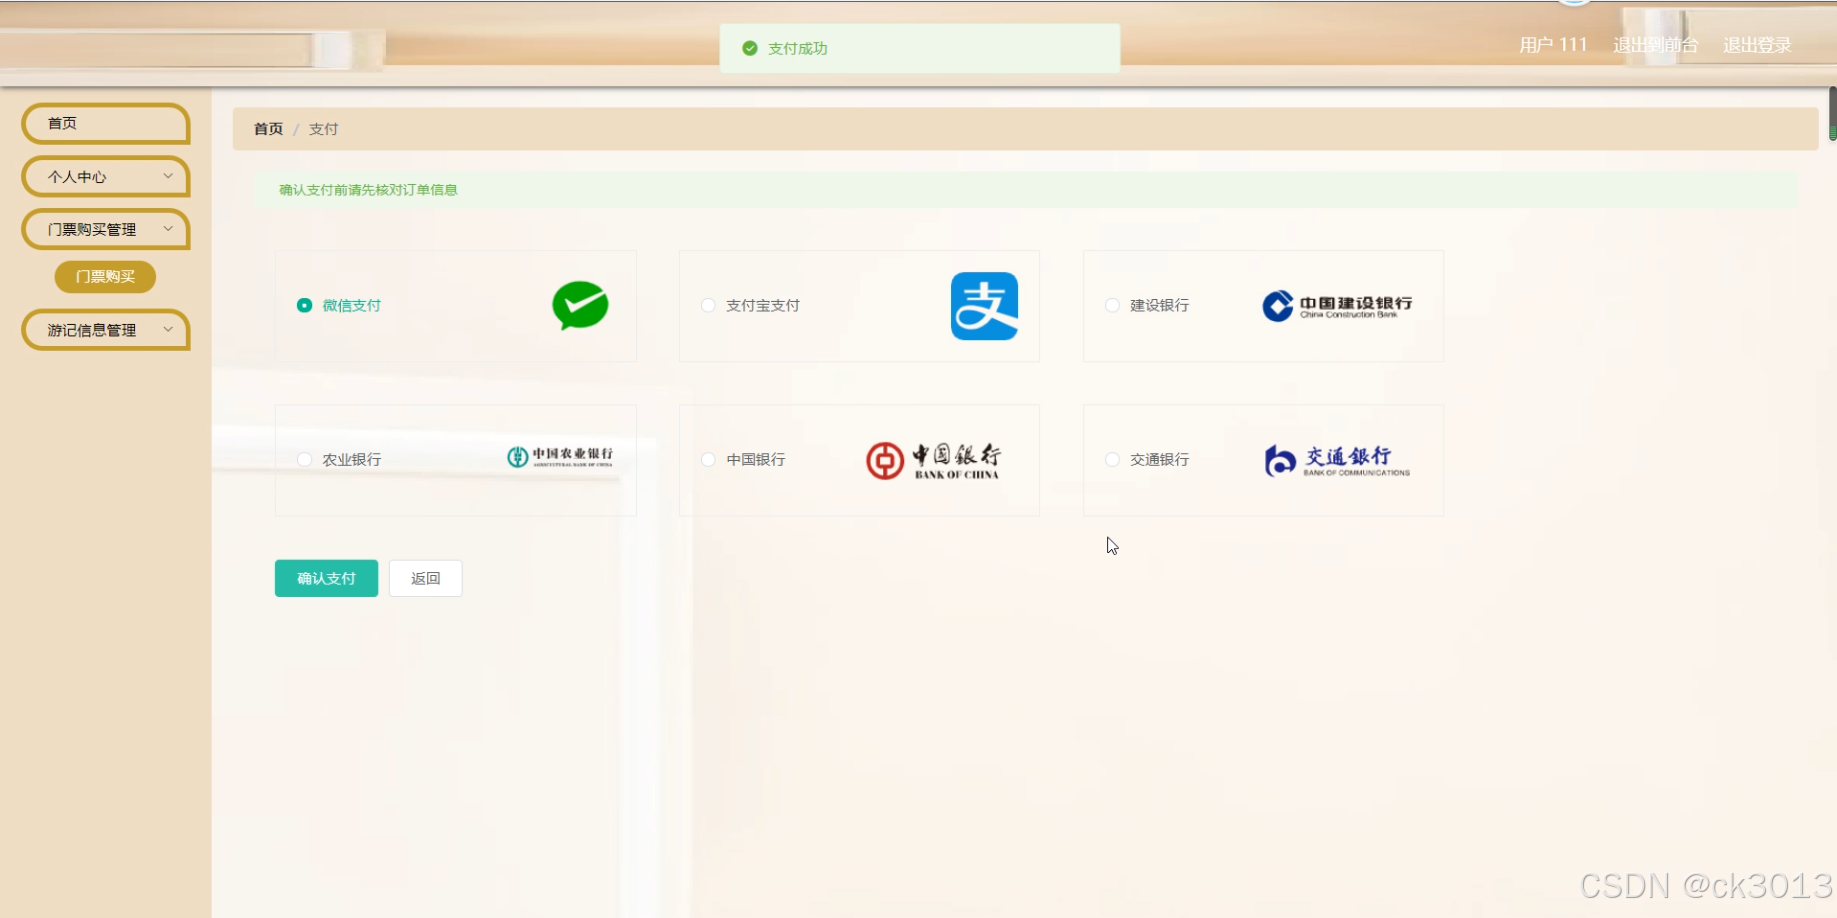Click the 退出到前台 link
1837x918 pixels.
coord(1656,45)
